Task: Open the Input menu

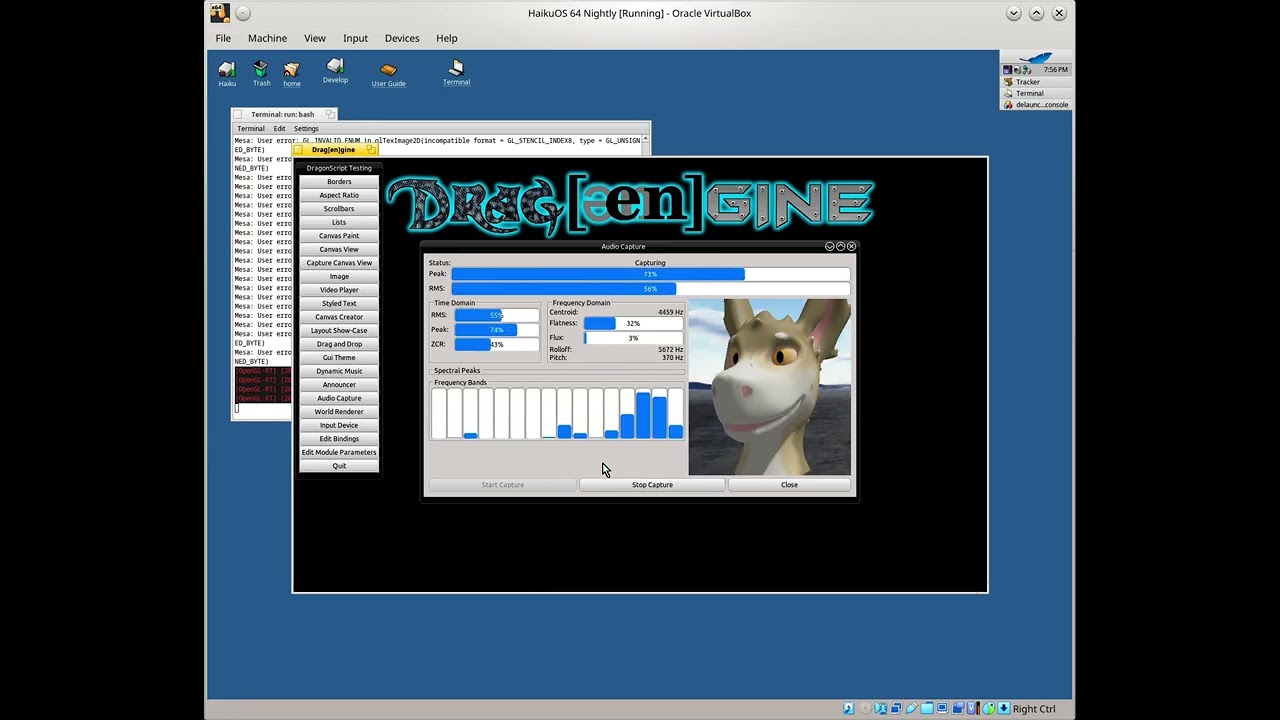Action: (355, 38)
